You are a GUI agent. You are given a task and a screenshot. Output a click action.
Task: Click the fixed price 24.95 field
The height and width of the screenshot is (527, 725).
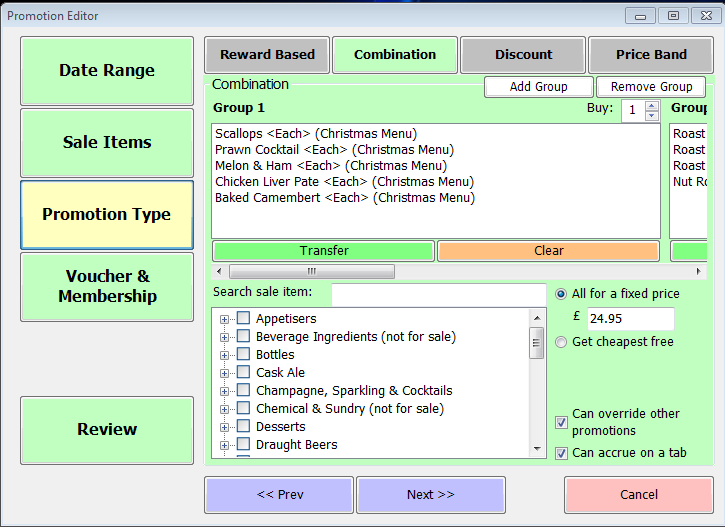(630, 319)
